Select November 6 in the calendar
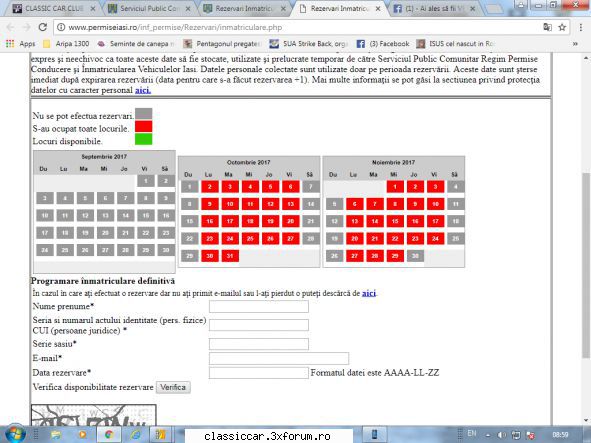591x443 pixels. [355, 204]
